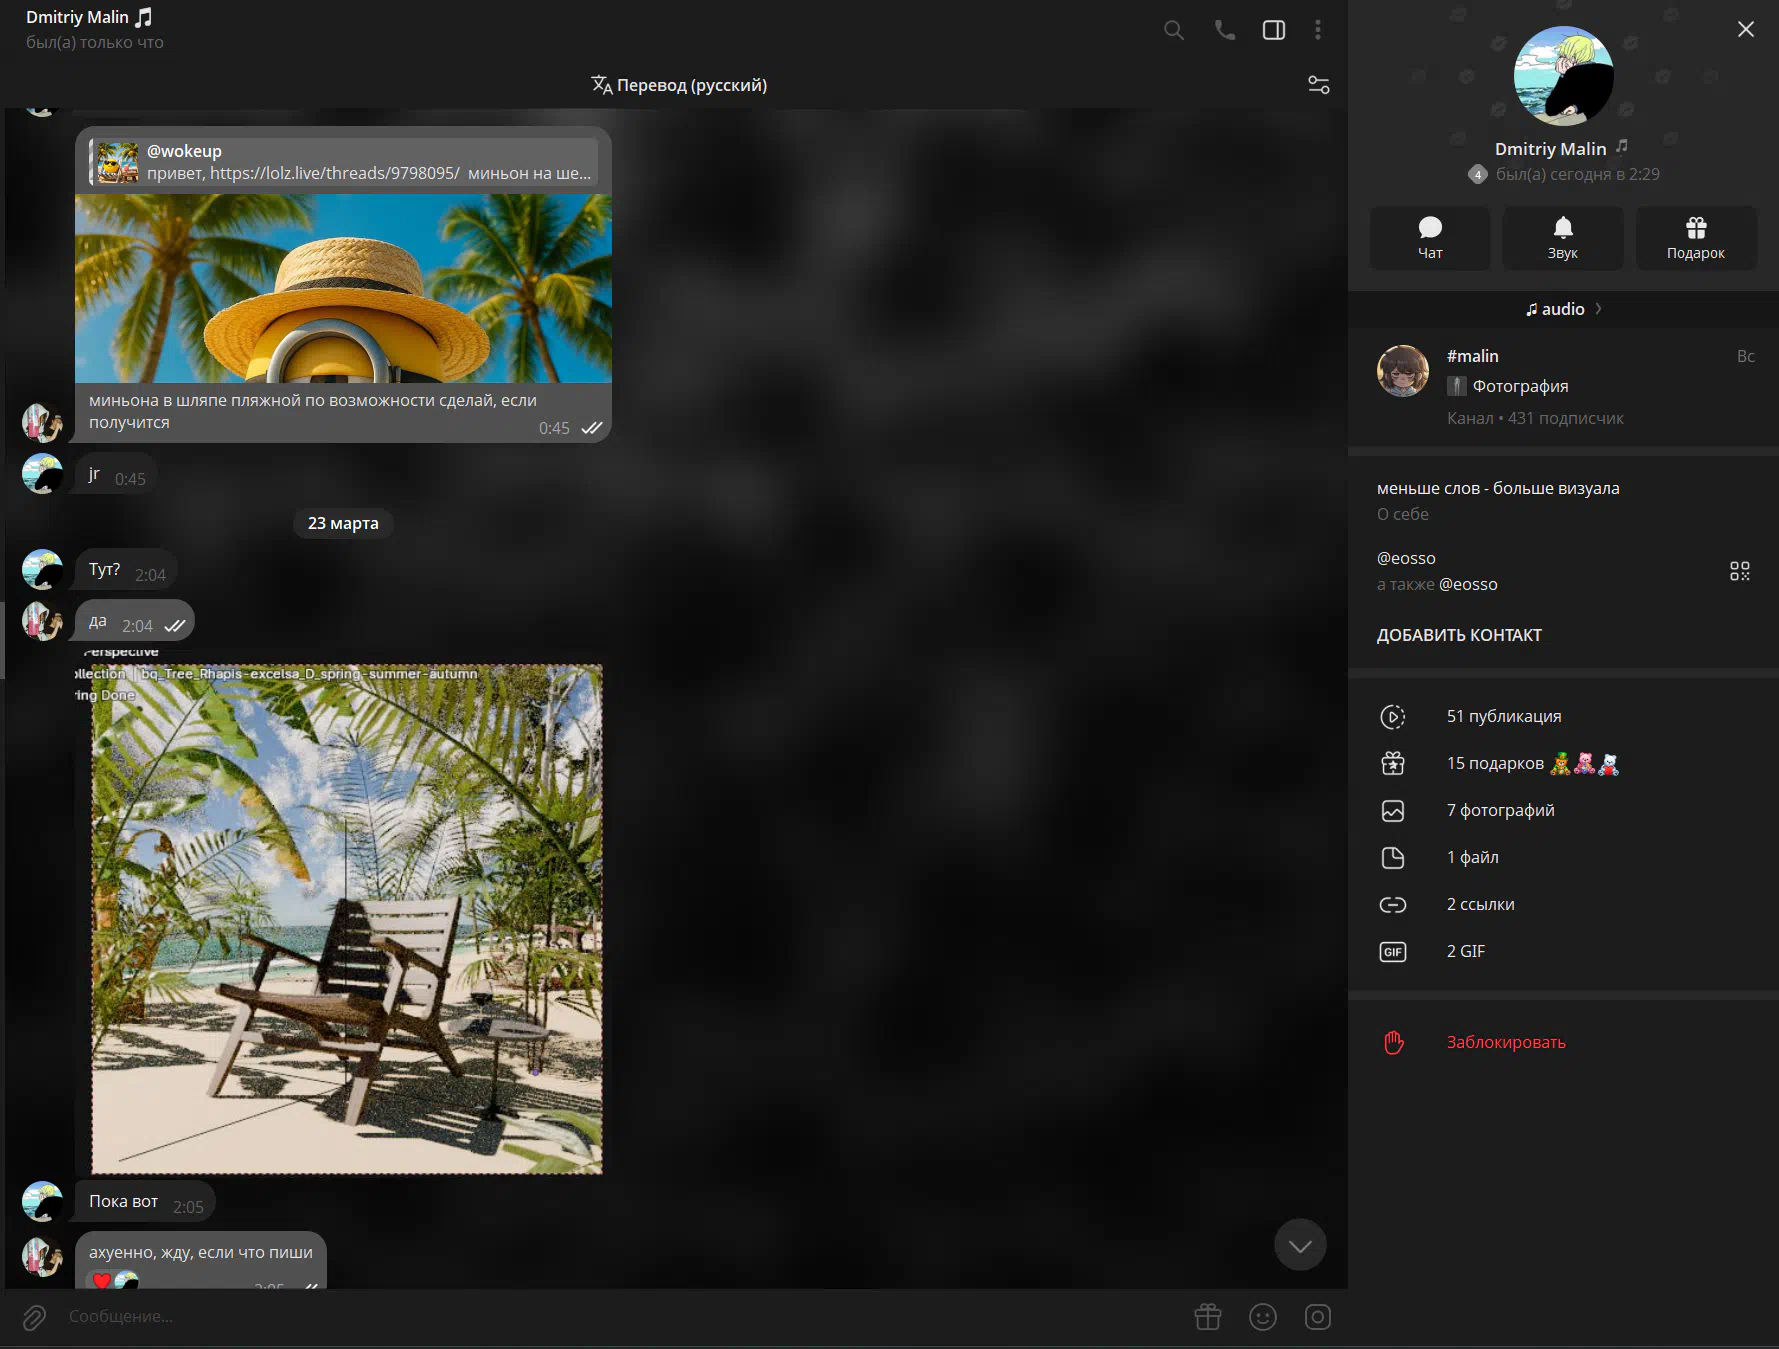Click the attach file paperclip icon

click(x=34, y=1317)
